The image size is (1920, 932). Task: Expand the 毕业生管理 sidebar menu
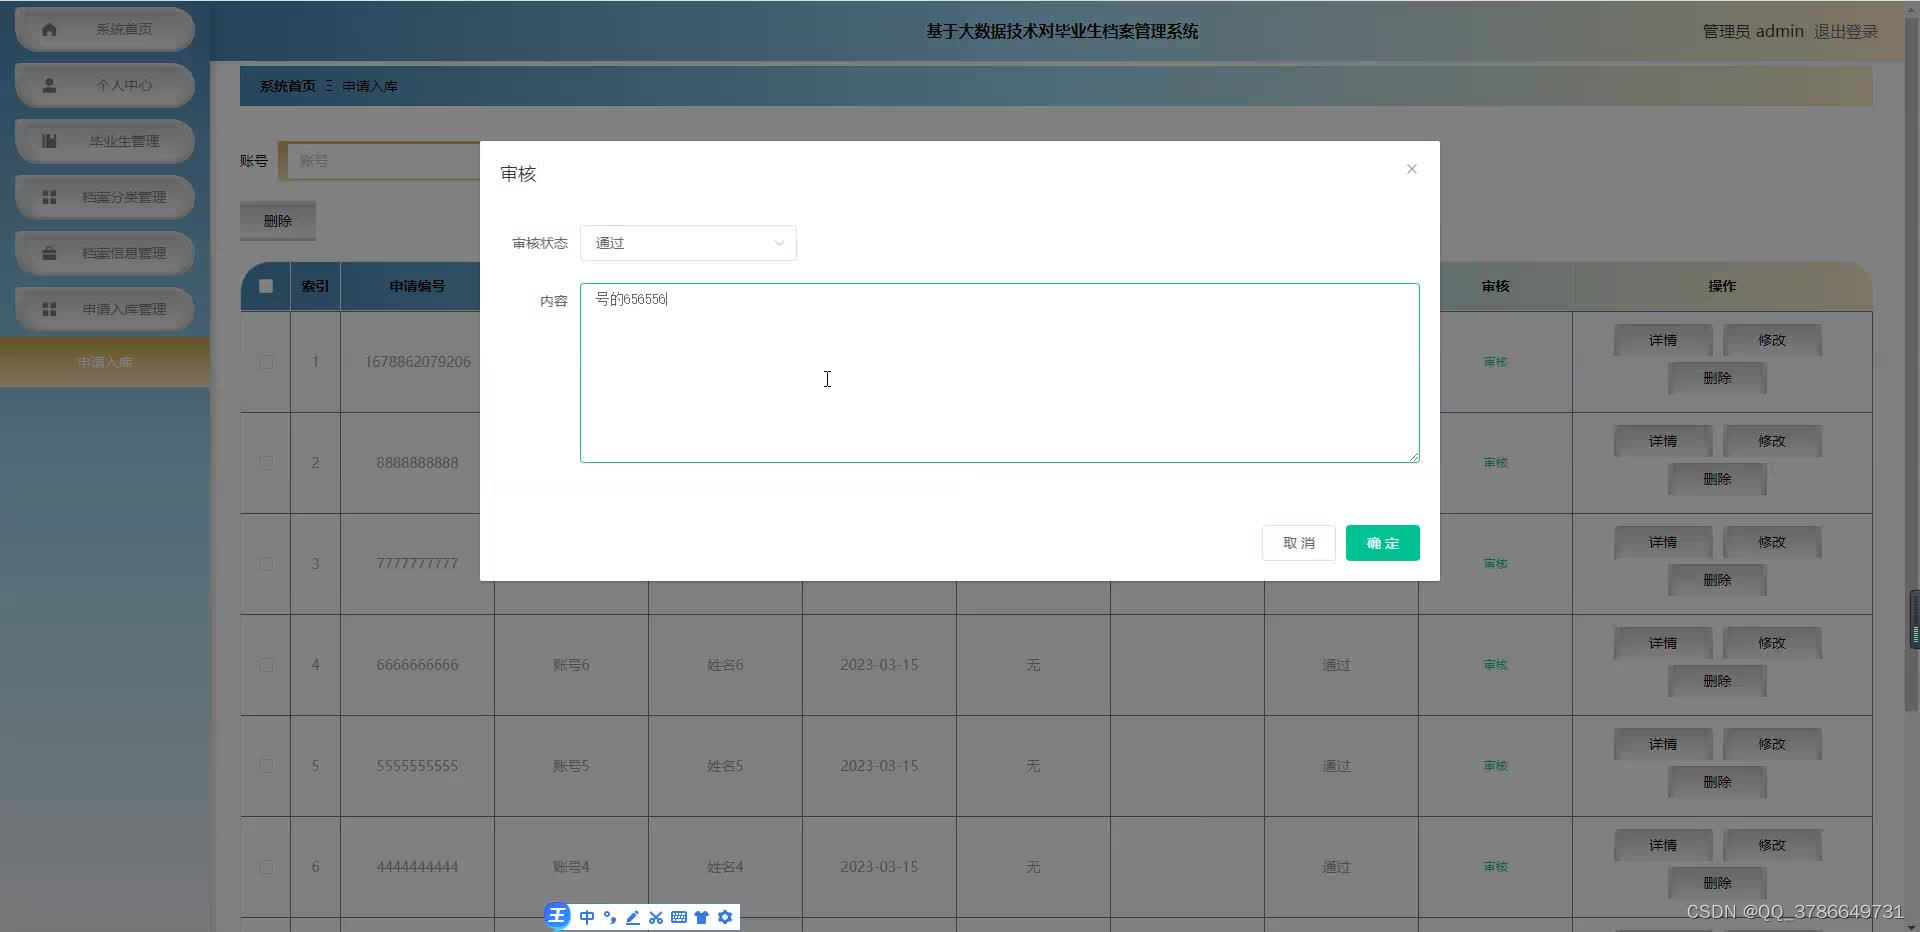click(104, 141)
